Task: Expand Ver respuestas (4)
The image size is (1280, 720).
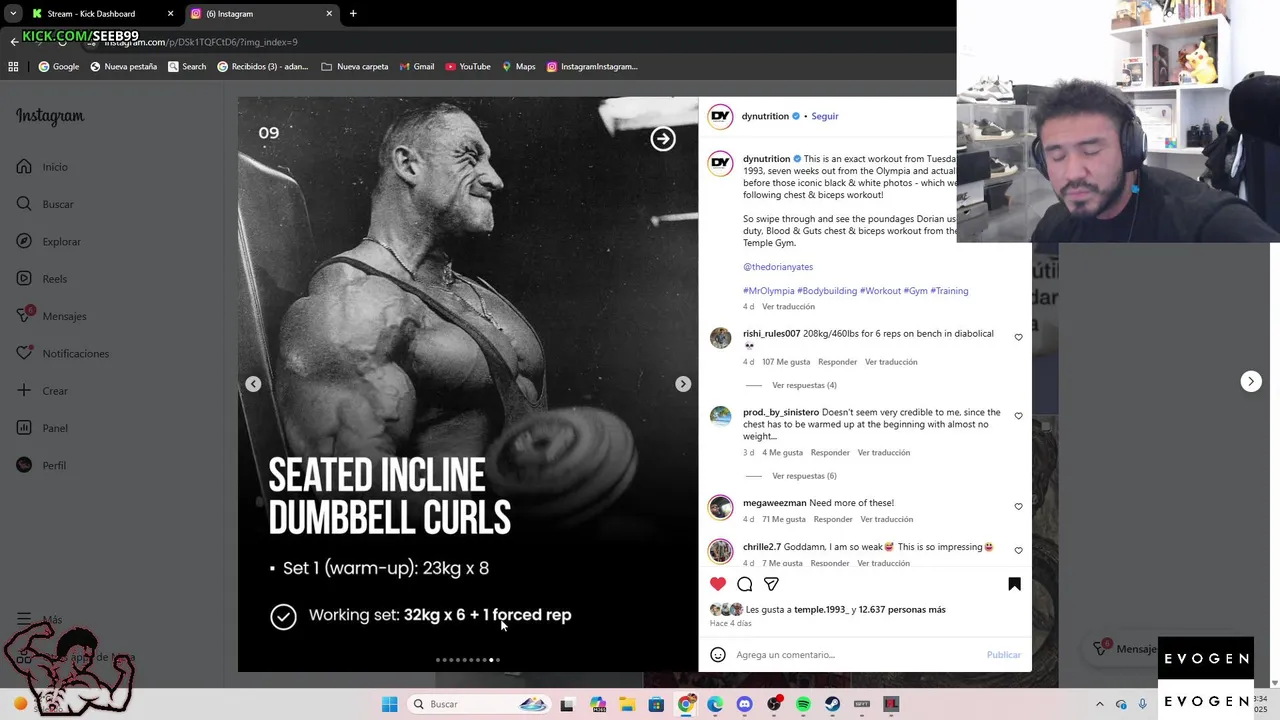Action: click(804, 385)
